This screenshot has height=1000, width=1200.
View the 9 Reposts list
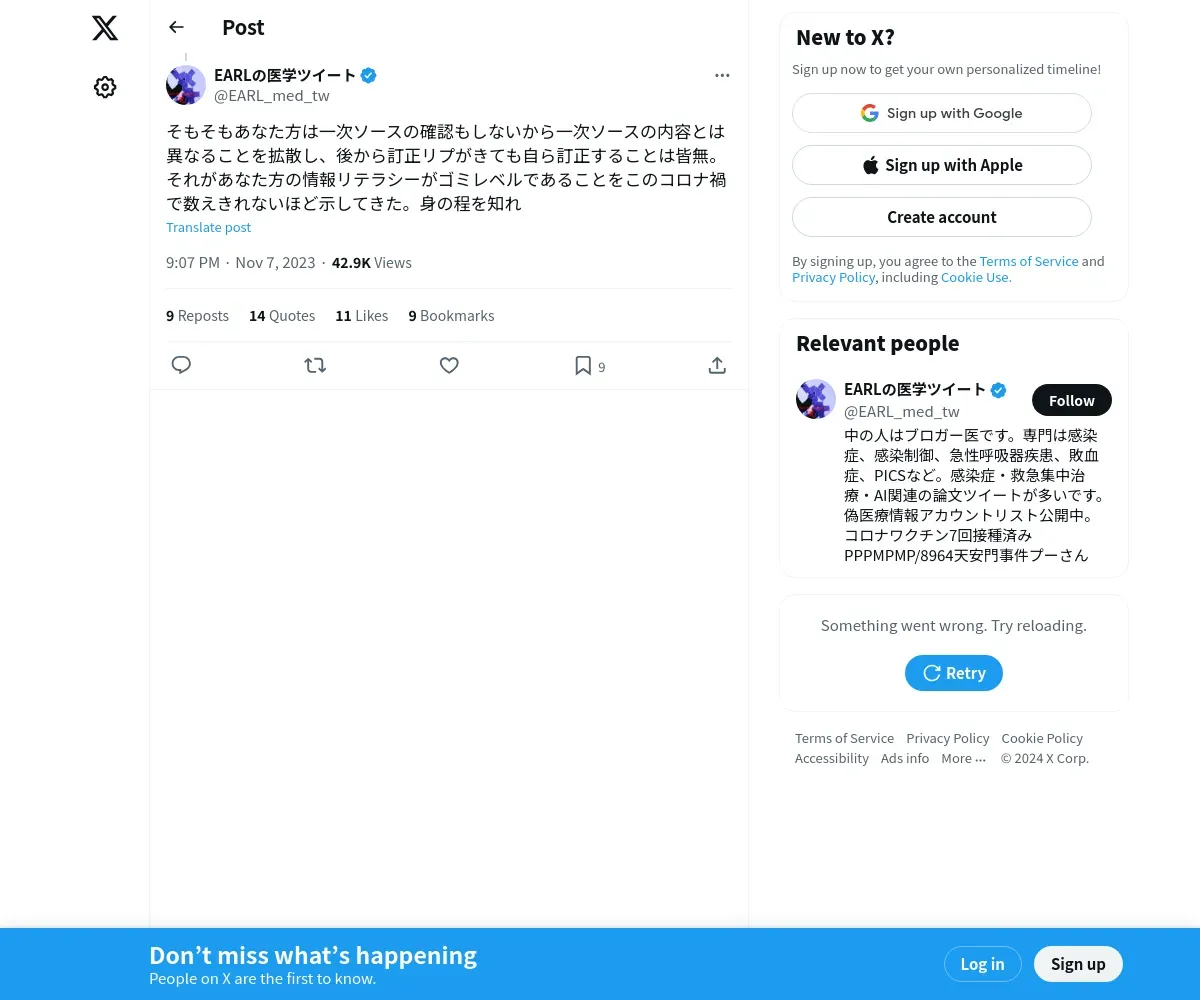tap(197, 315)
